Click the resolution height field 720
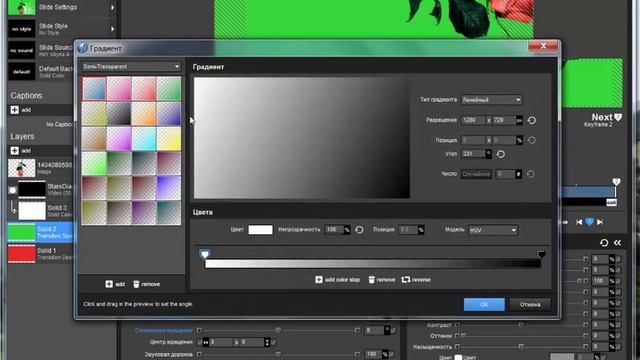 [x=504, y=120]
